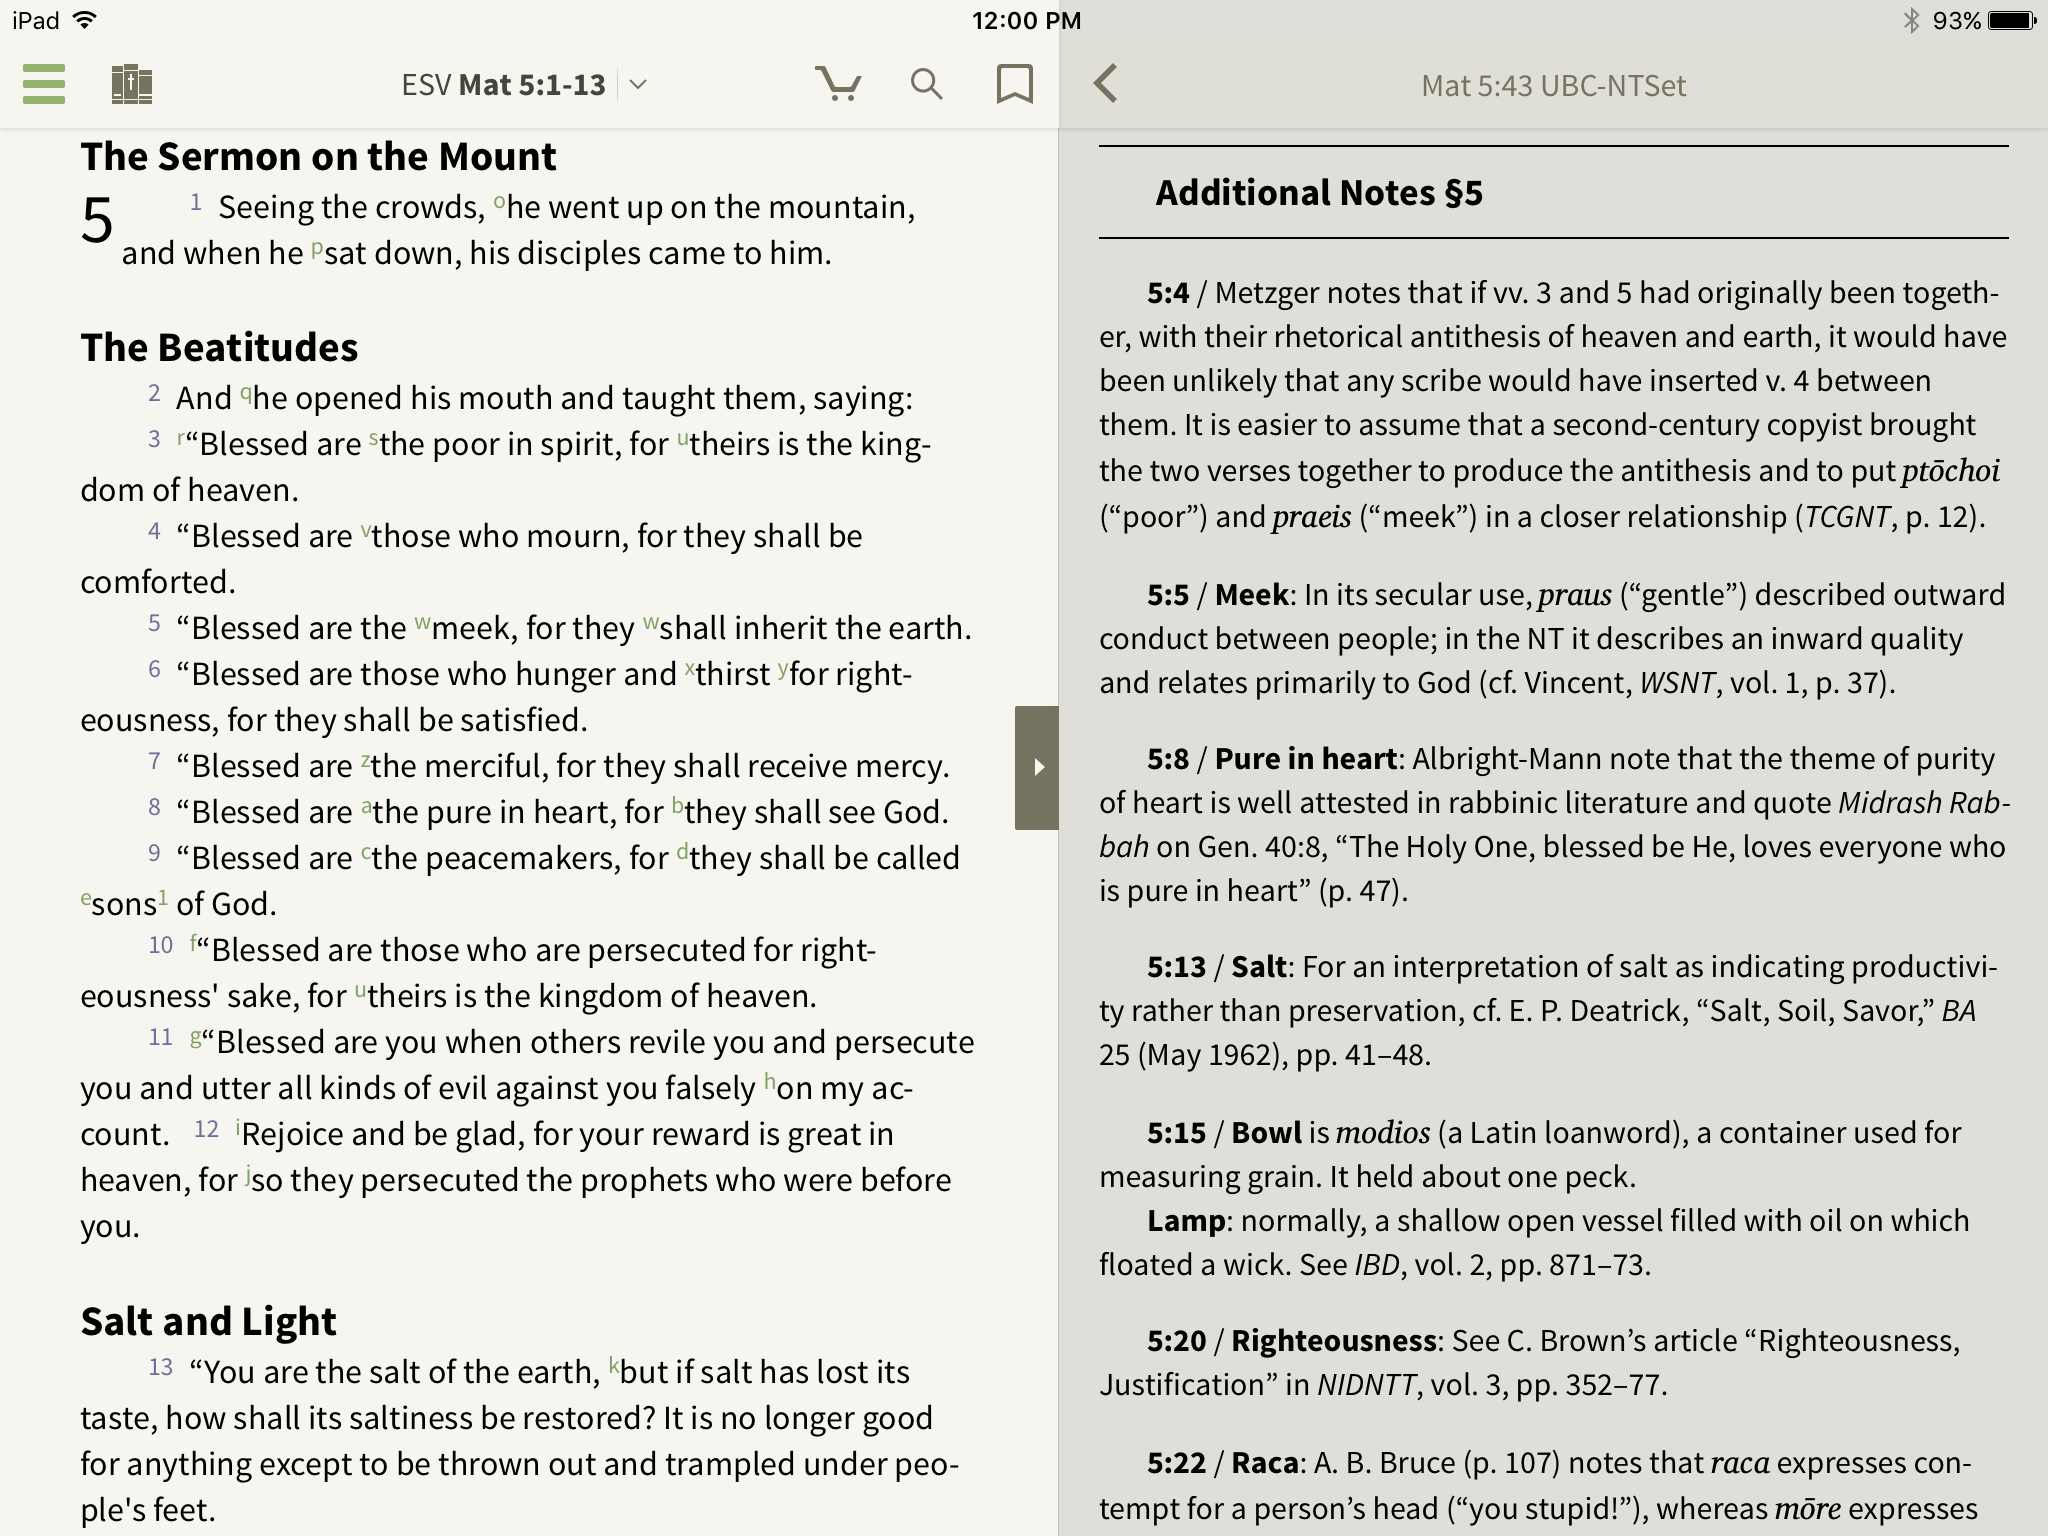This screenshot has width=2048, height=1536.
Task: Tap 'Pure in heart' note heading
Action: point(1305,759)
